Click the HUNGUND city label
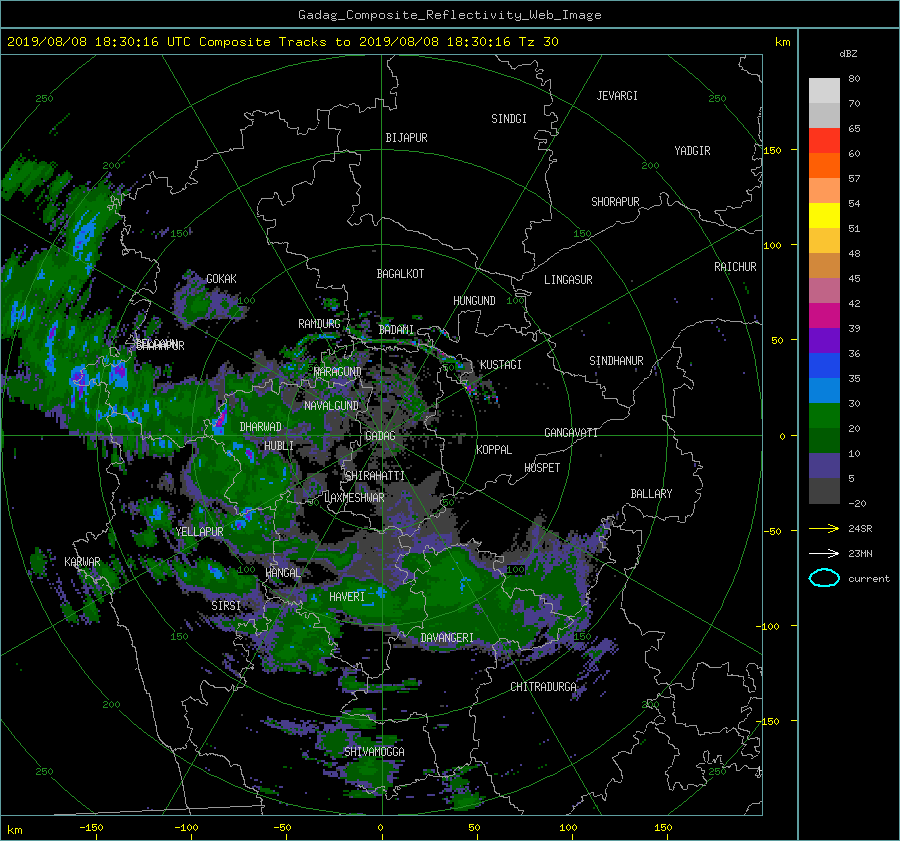 tap(474, 301)
